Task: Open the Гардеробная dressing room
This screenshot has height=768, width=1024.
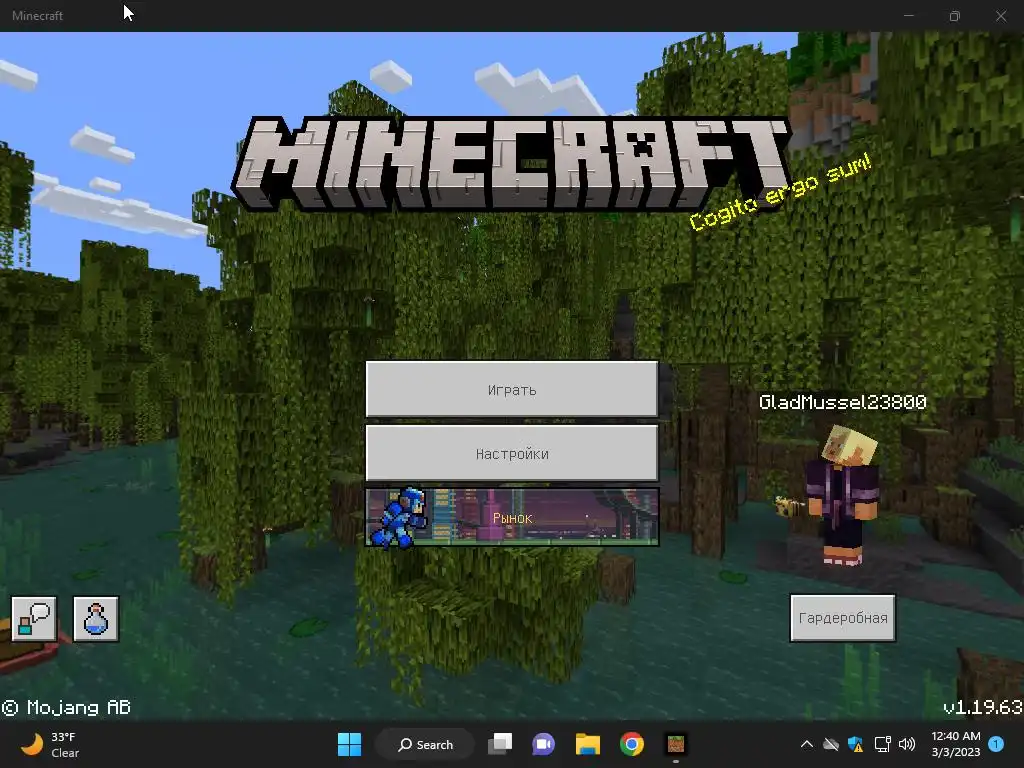Action: [x=842, y=618]
